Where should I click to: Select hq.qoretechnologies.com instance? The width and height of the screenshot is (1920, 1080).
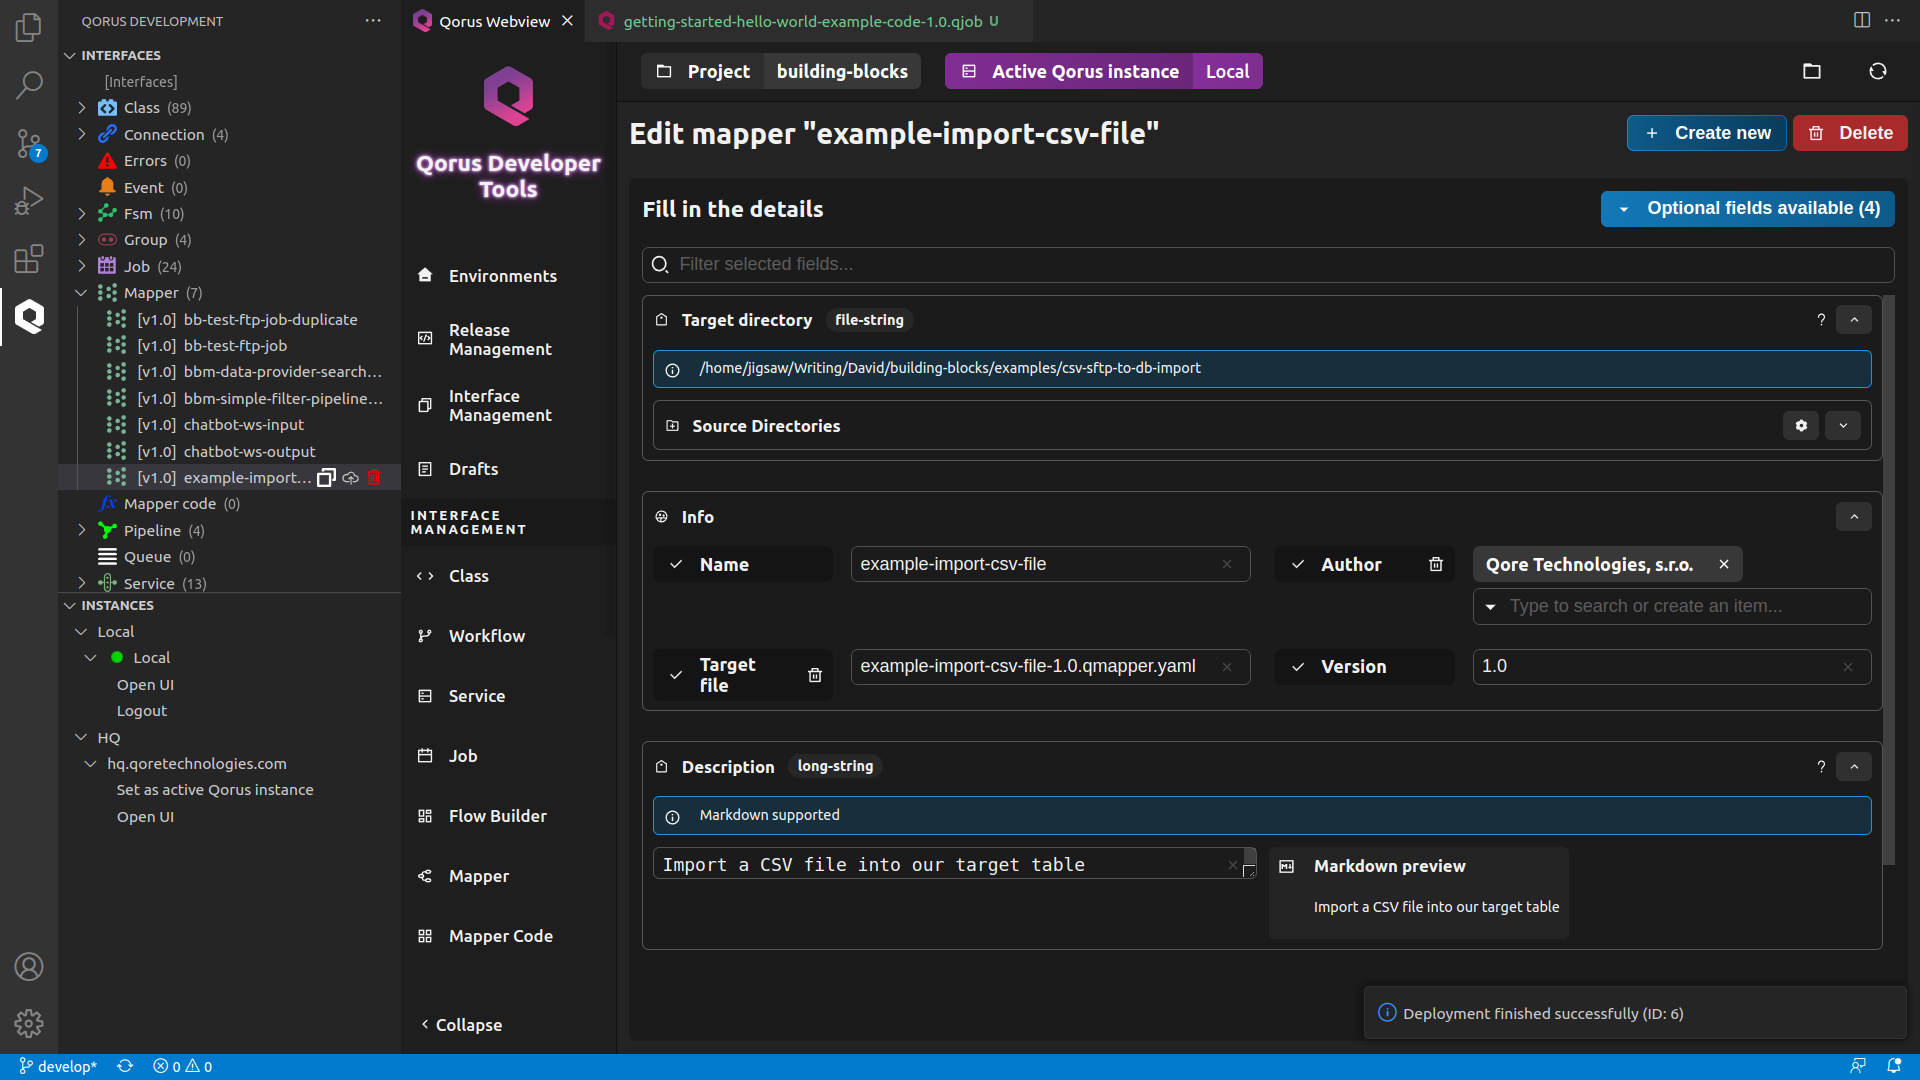pyautogui.click(x=196, y=764)
